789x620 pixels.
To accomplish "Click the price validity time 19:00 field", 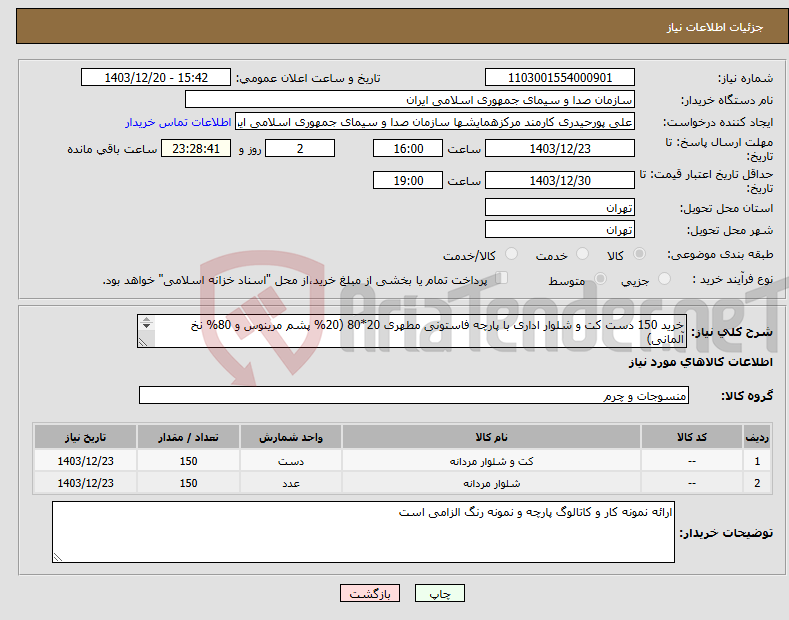I will coord(408,180).
